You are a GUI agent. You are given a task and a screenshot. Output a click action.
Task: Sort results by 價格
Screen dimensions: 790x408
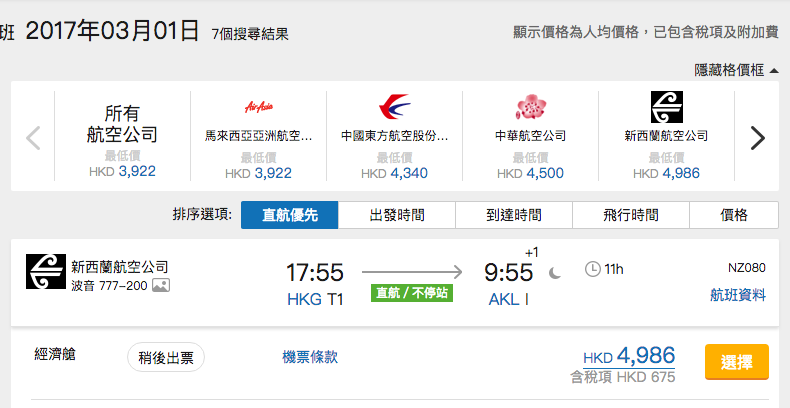tap(734, 215)
